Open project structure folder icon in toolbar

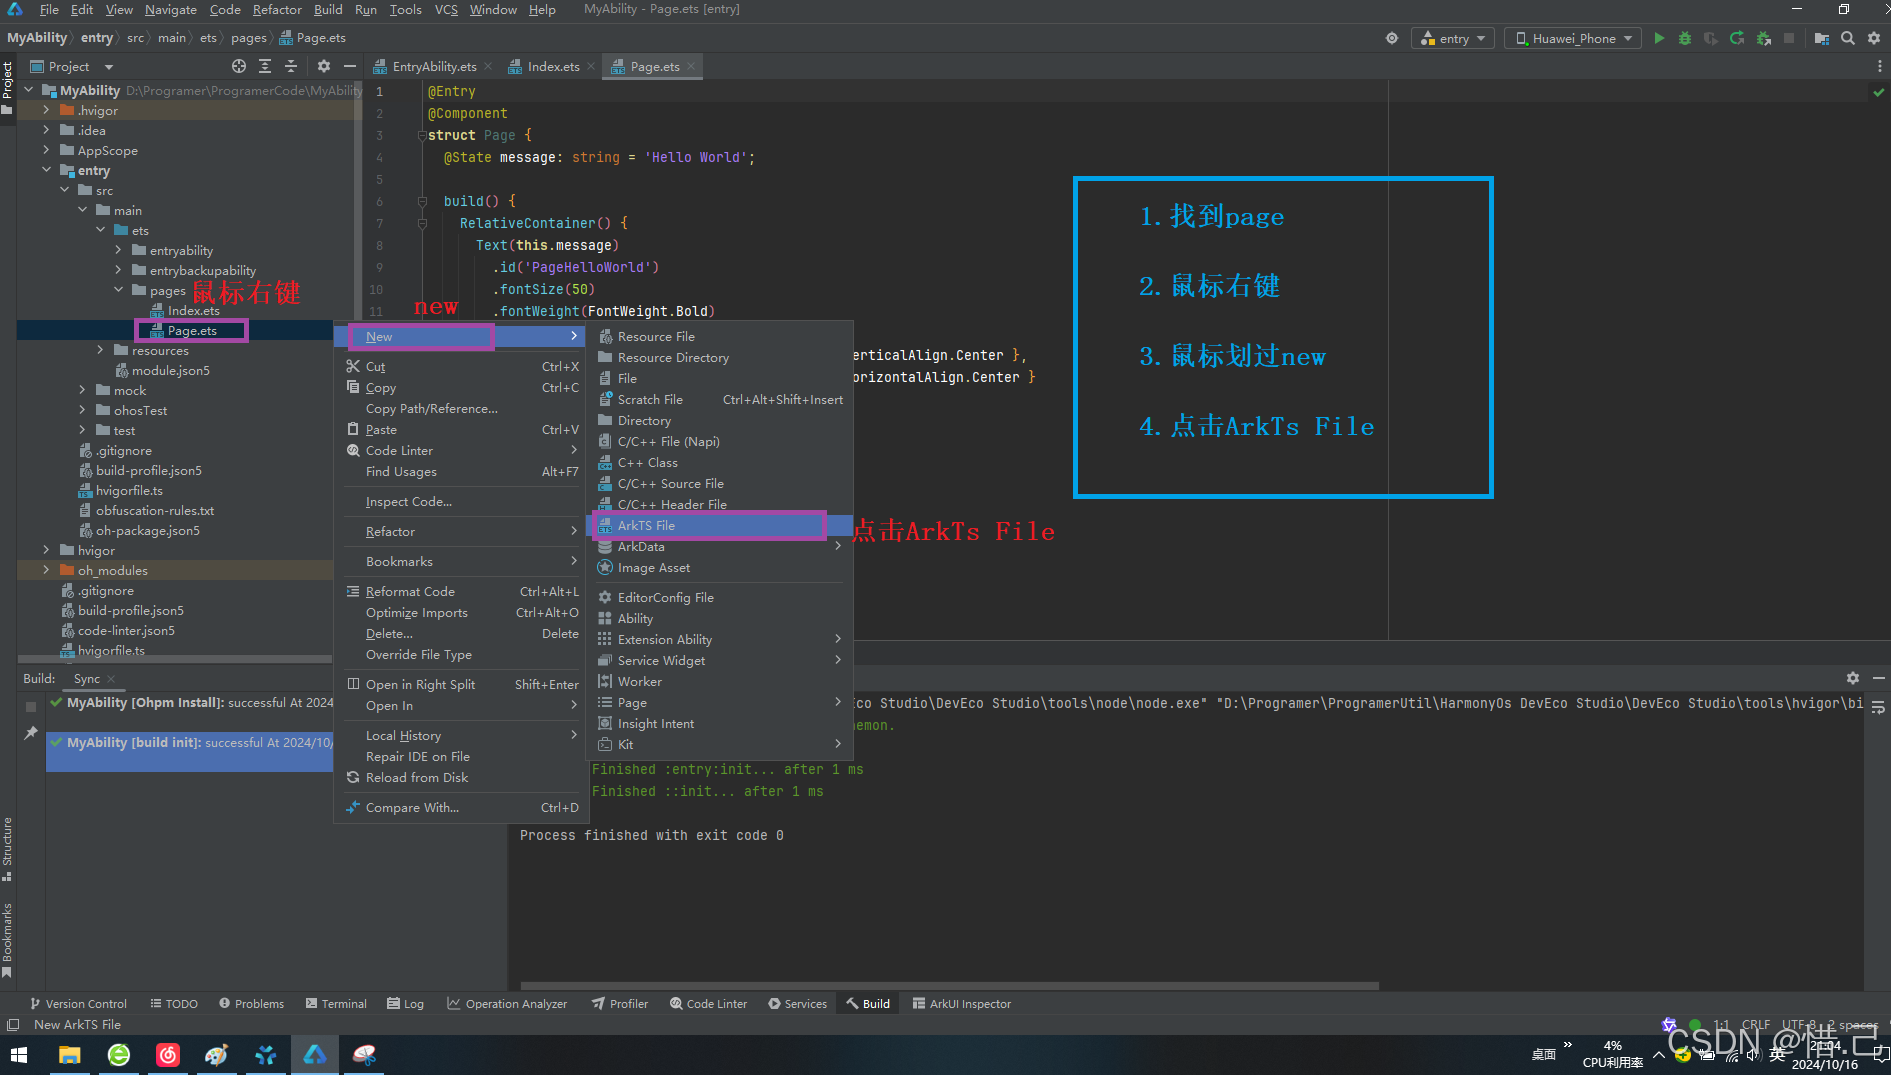(x=1821, y=38)
